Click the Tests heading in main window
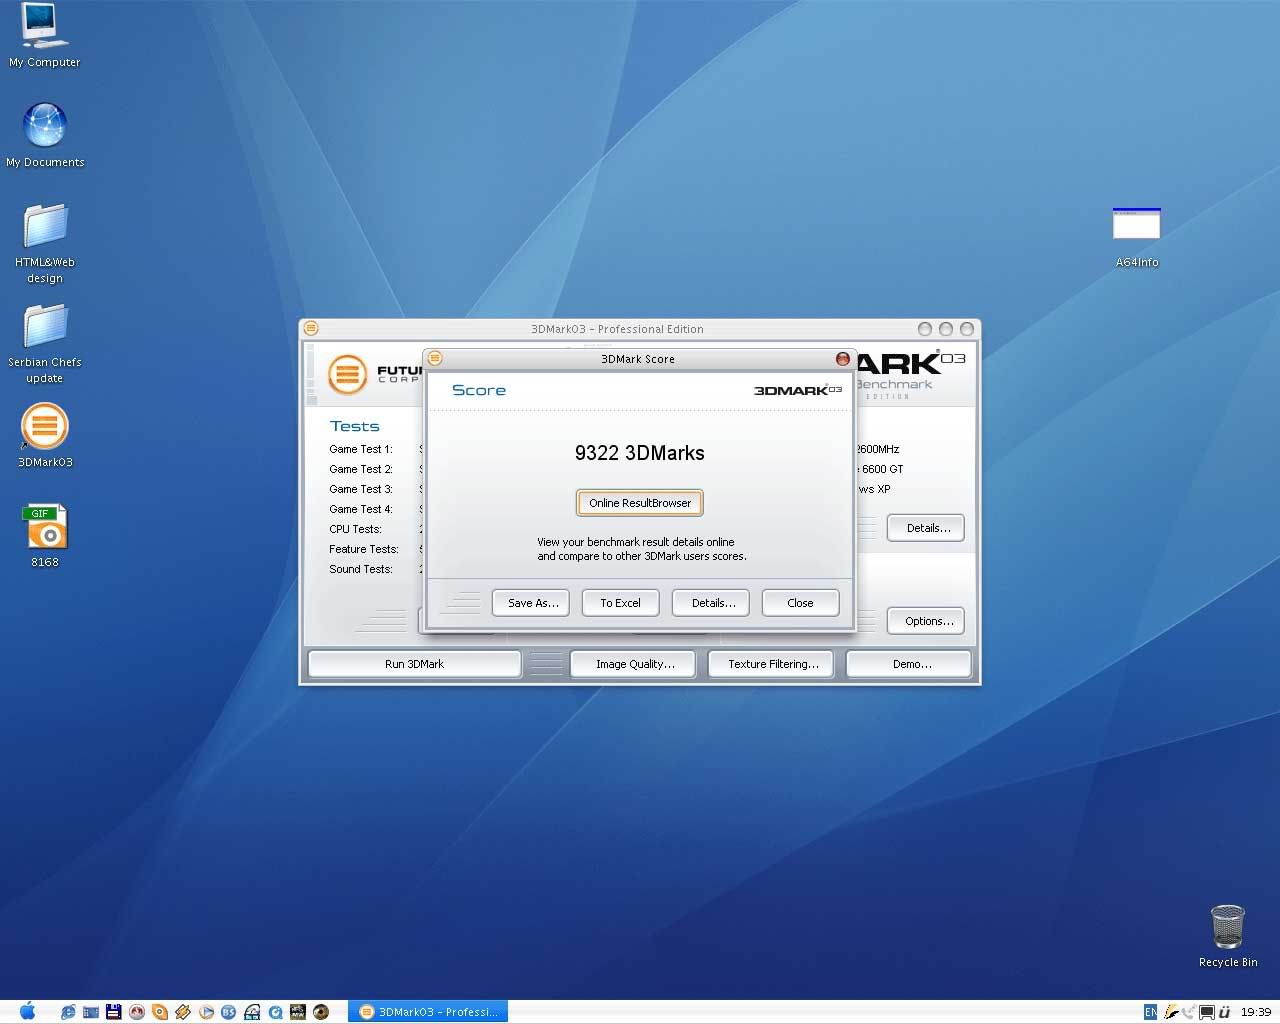The height and width of the screenshot is (1024, 1280). [355, 426]
